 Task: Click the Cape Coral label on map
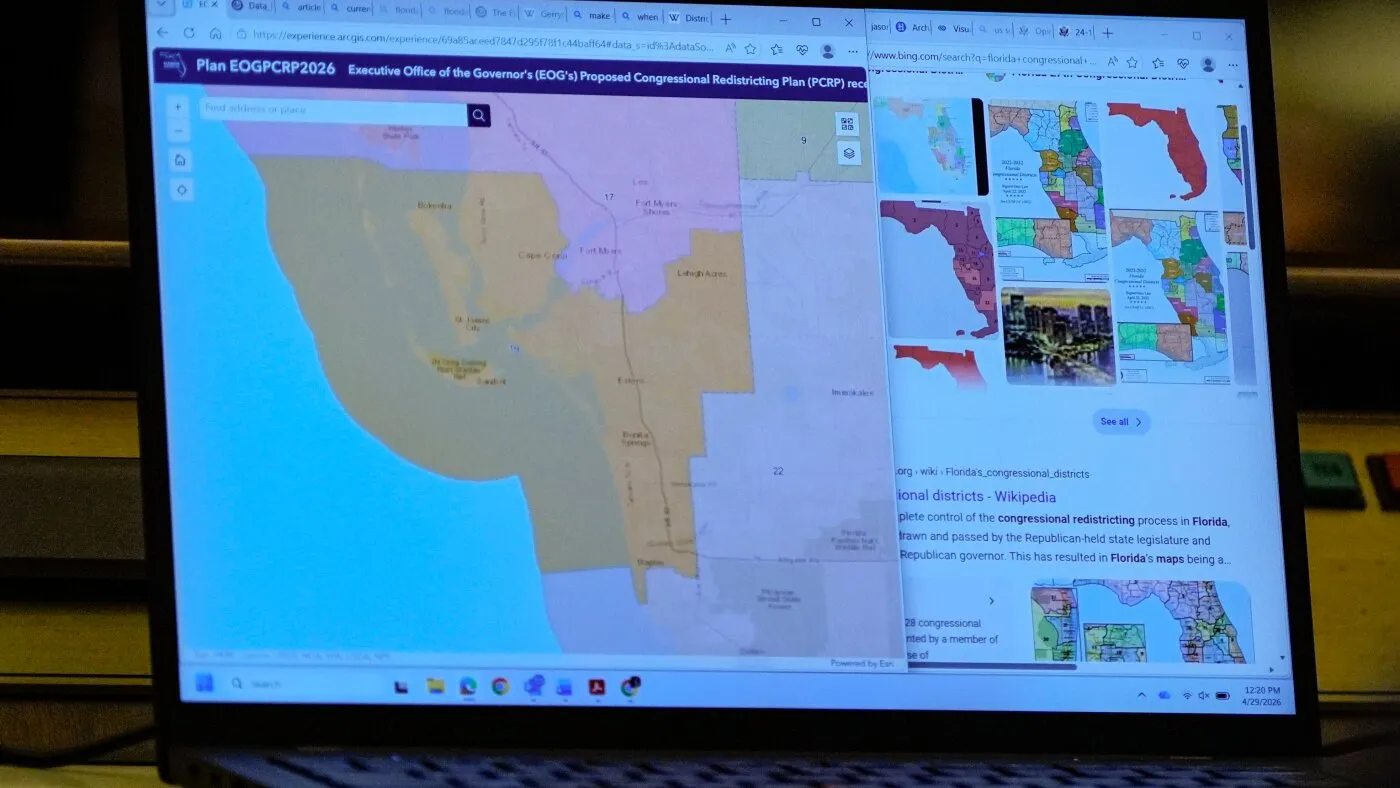(542, 256)
